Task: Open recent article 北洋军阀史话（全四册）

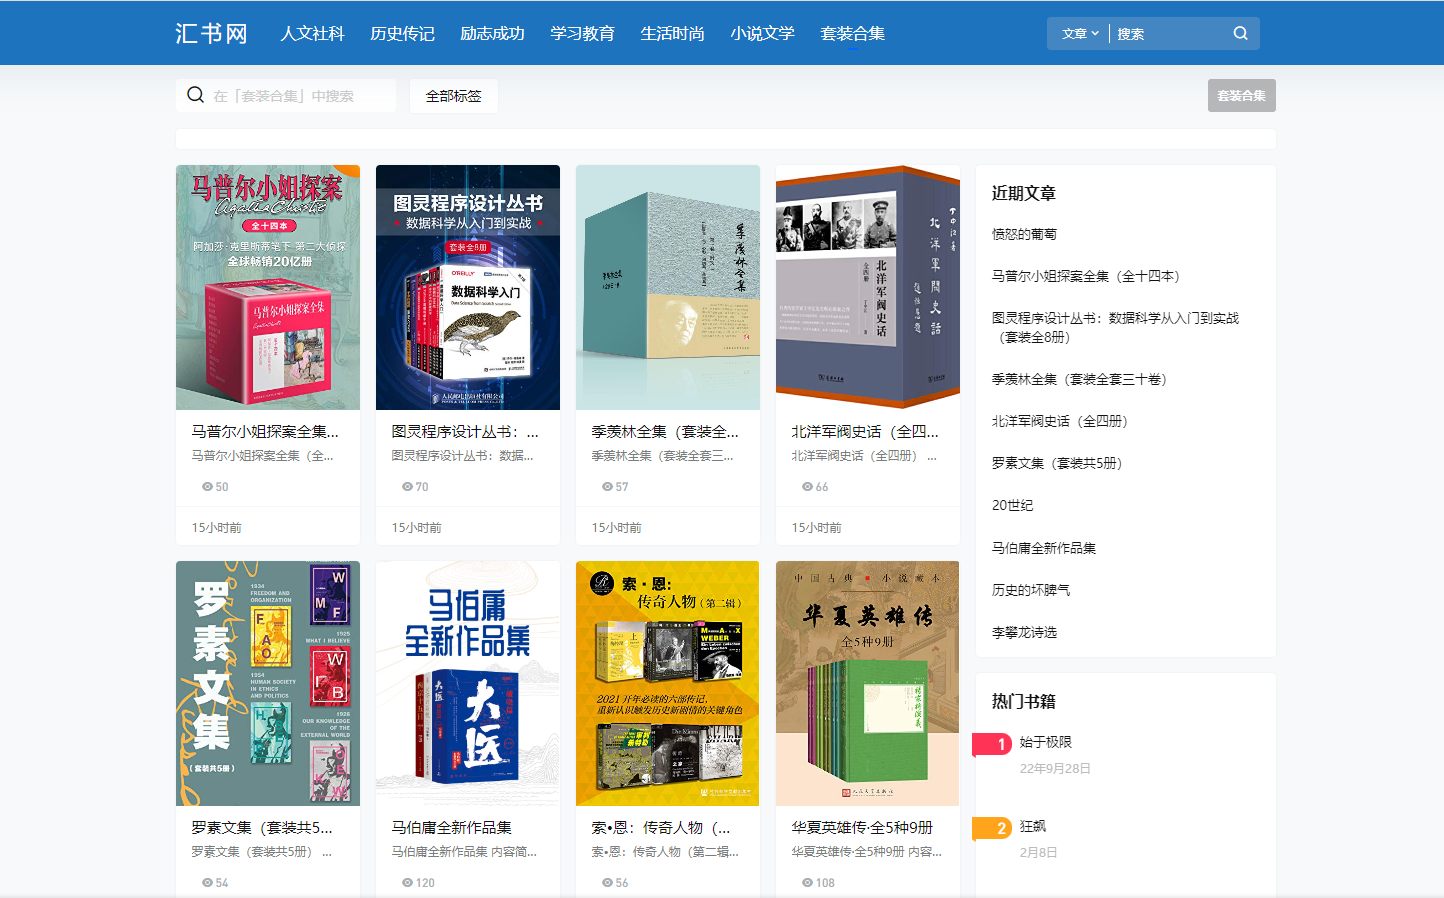Action: coord(1062,421)
